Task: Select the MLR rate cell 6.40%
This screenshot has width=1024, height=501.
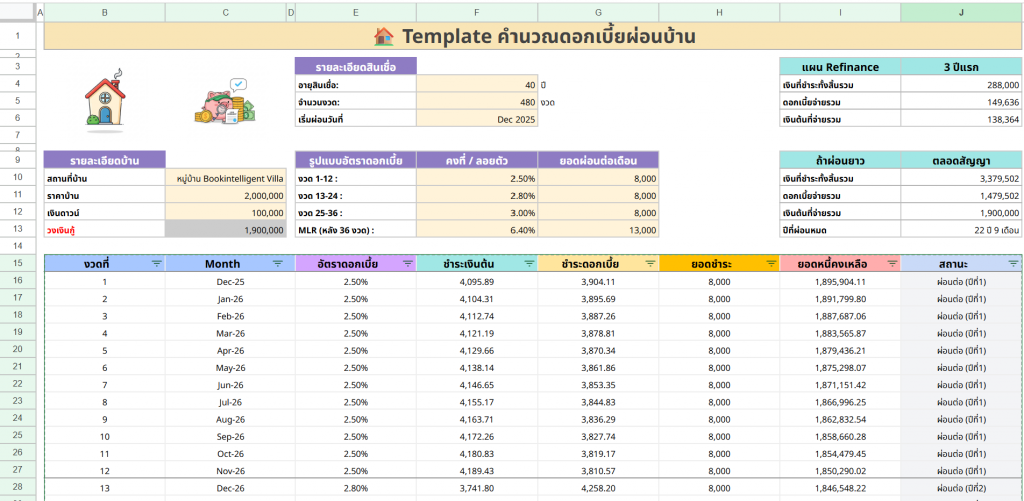Action: click(x=476, y=230)
